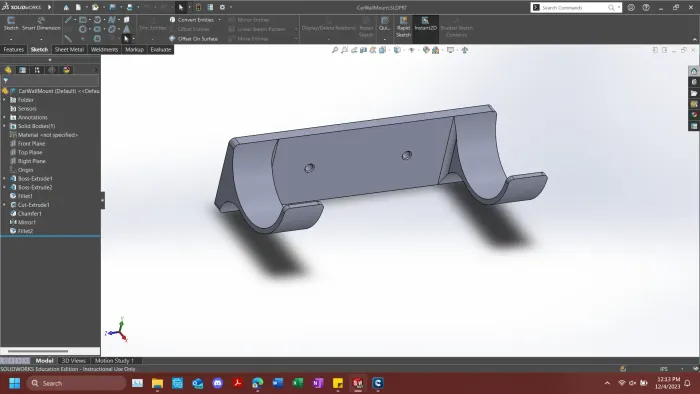Viewport: 700px width, 394px height.
Task: Expand the Folder tree node
Action: point(4,100)
